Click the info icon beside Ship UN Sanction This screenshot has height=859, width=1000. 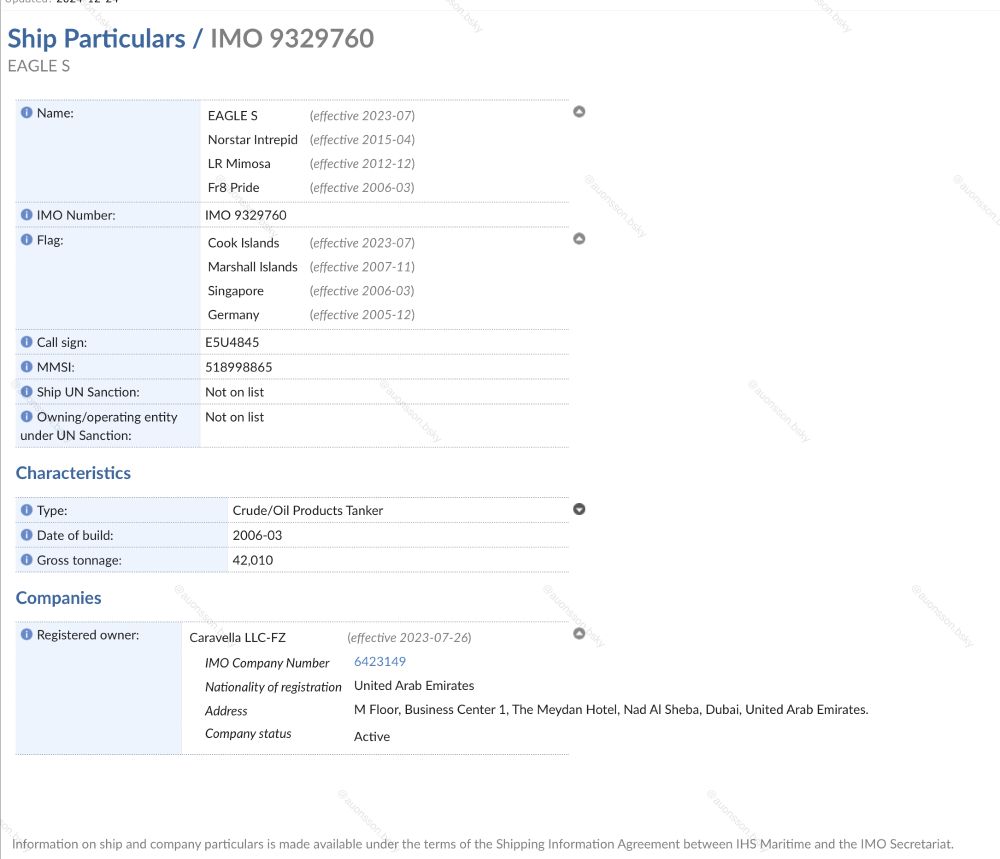point(26,392)
